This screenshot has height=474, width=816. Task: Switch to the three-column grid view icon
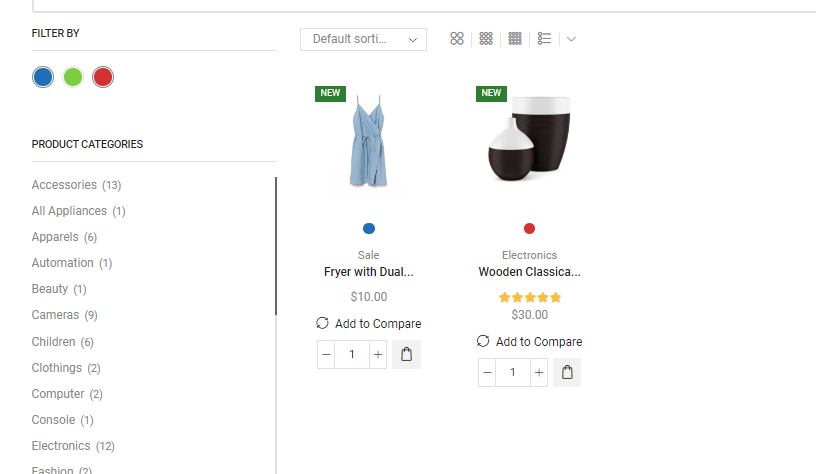pyautogui.click(x=486, y=39)
